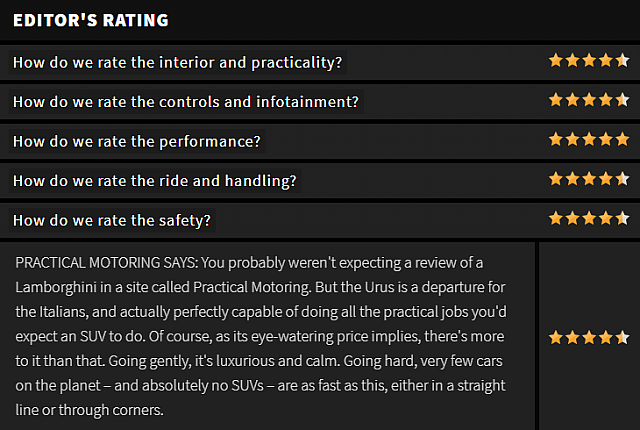Click the safety star rating

tap(589, 218)
